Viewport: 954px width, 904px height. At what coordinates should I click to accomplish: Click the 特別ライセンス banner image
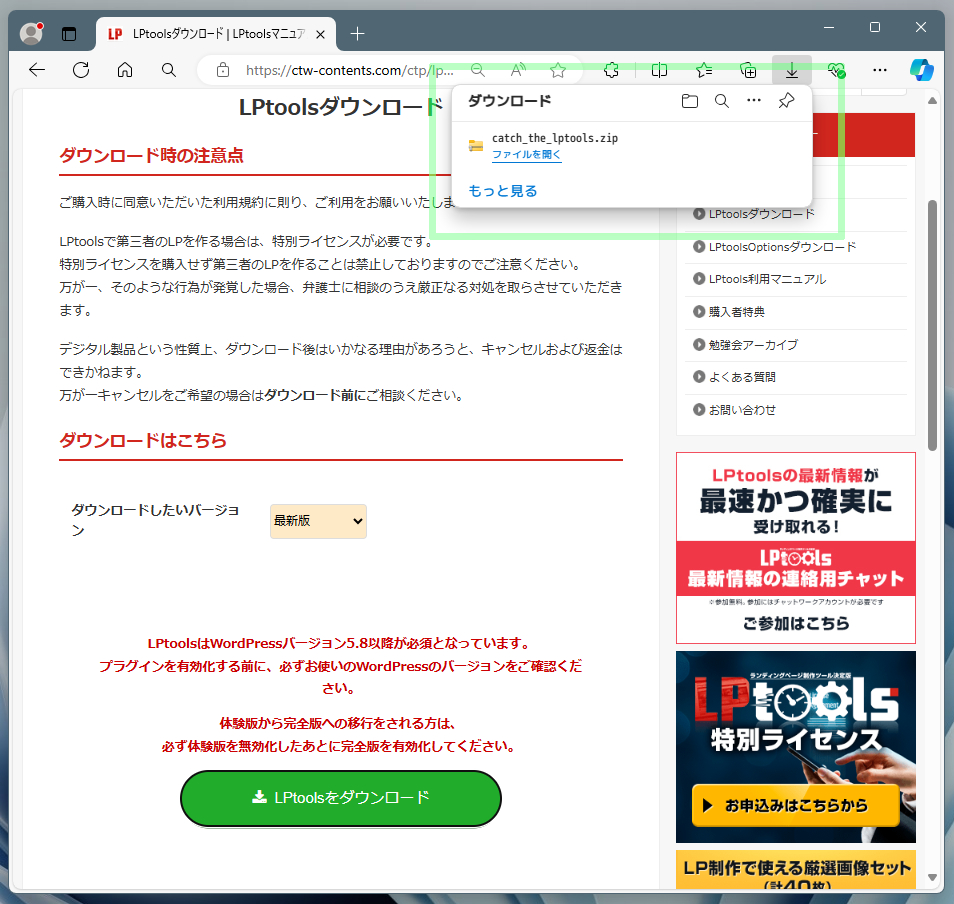[796, 747]
